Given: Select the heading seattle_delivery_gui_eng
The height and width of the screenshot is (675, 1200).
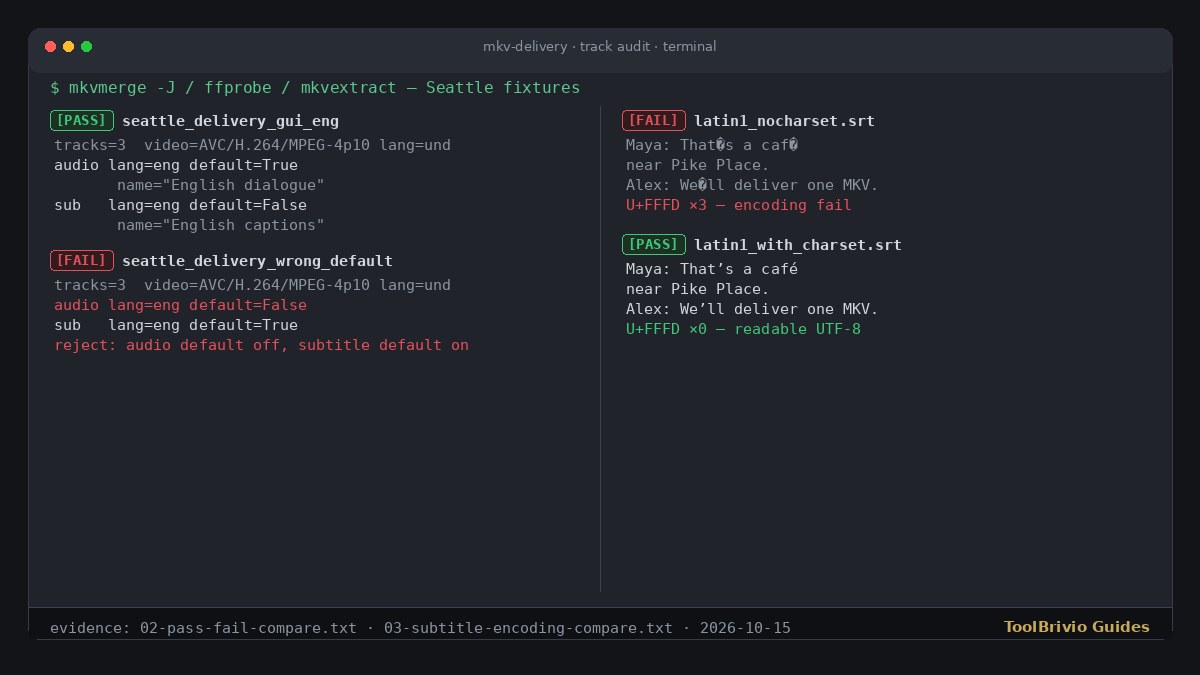Looking at the screenshot, I should coord(230,121).
